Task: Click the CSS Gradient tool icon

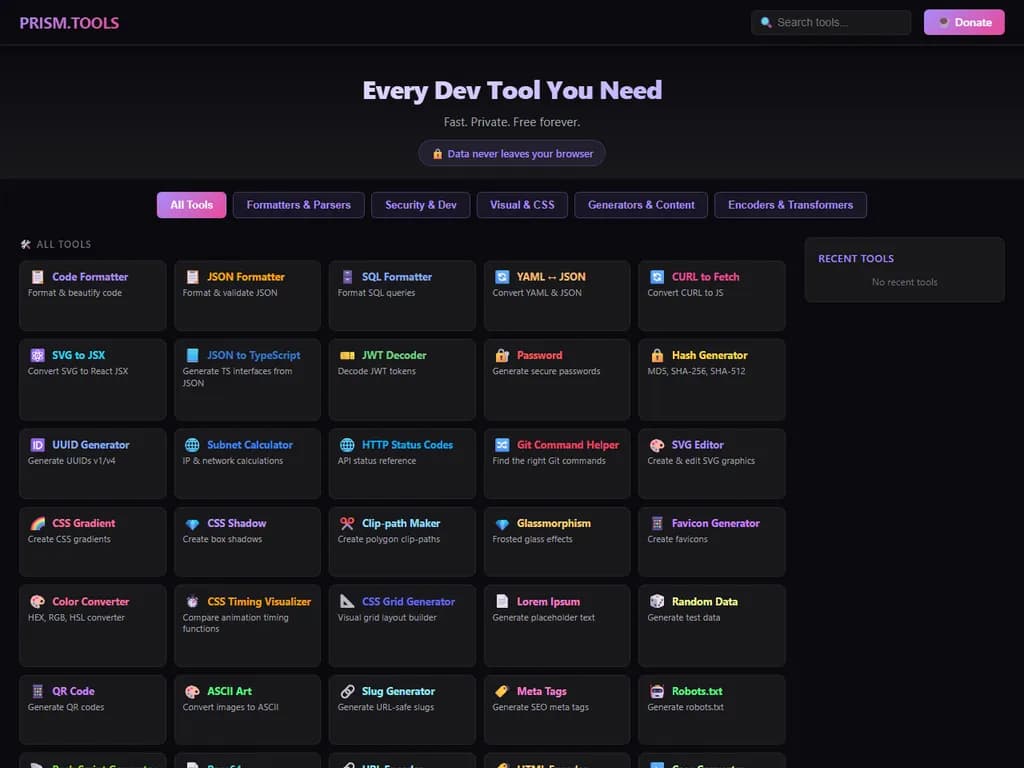Action: (38, 523)
